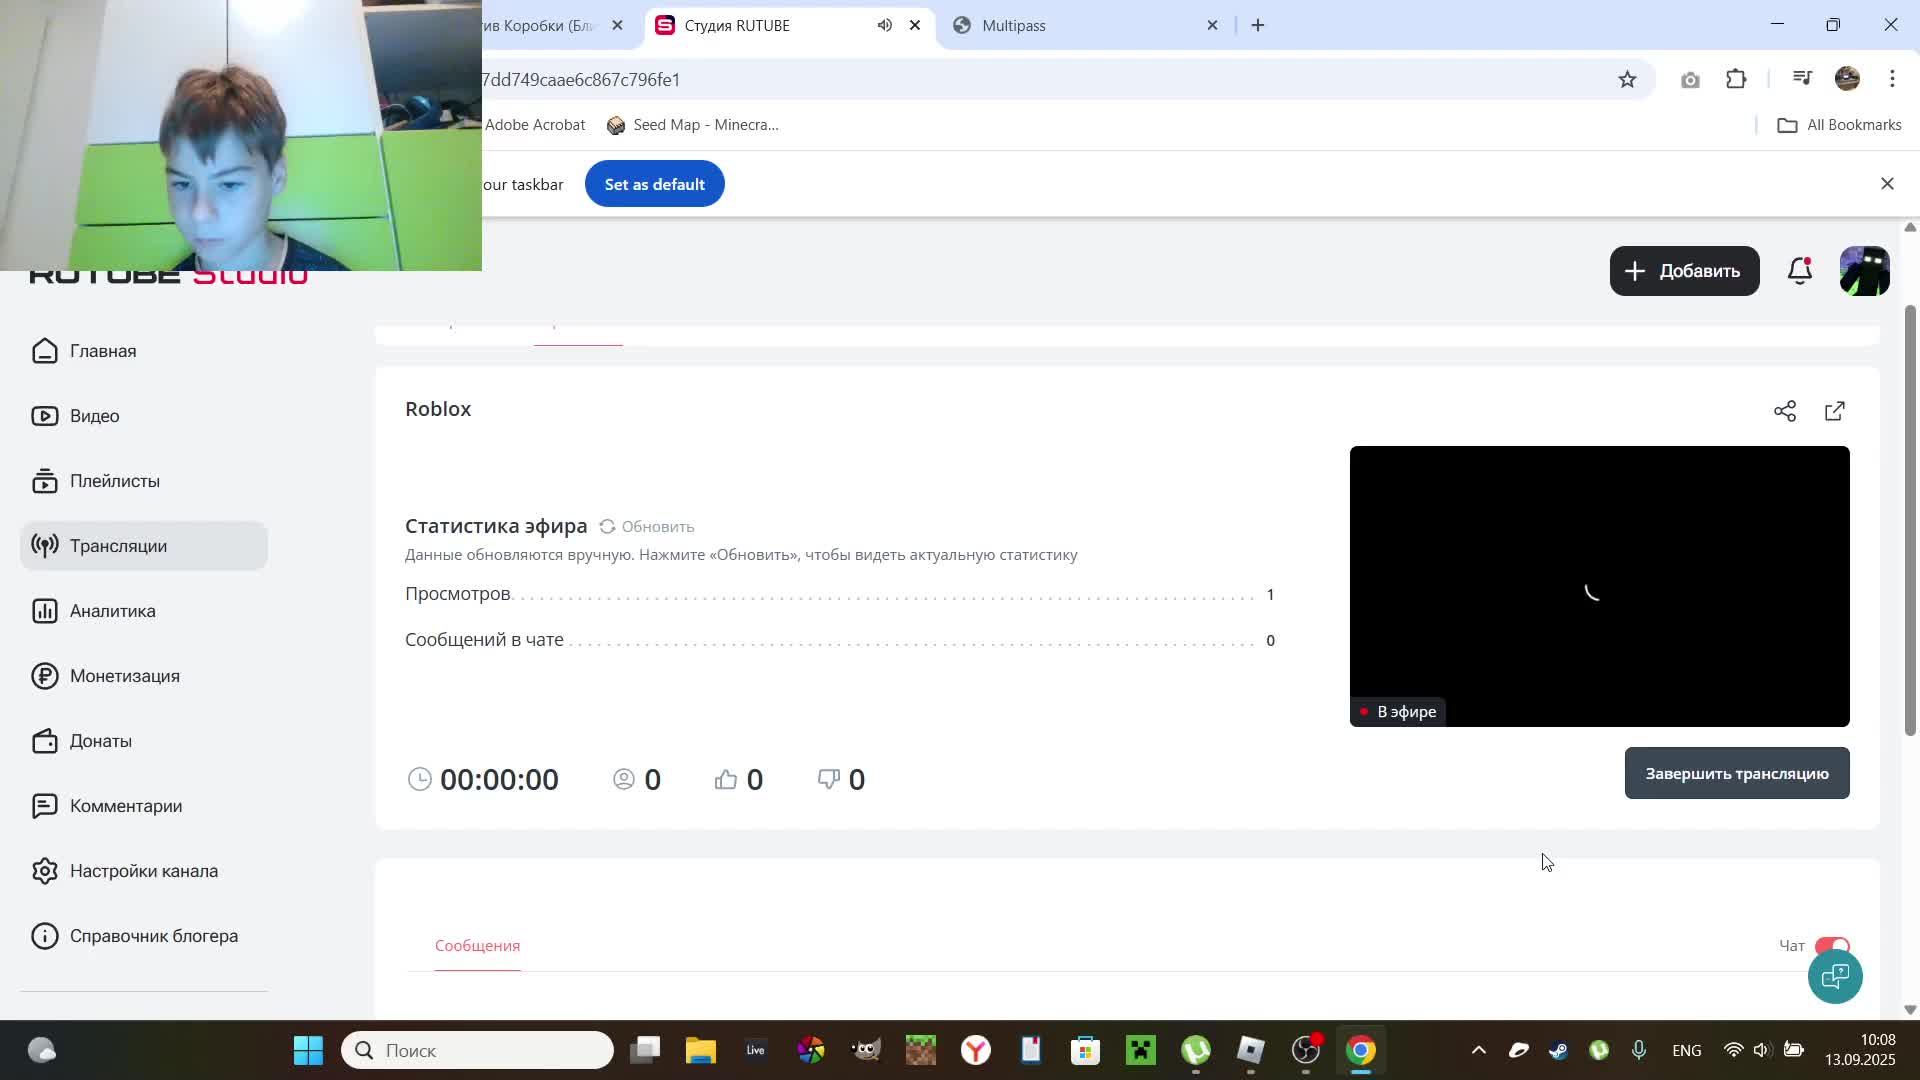Go to Аналитика in sidebar

[x=112, y=611]
